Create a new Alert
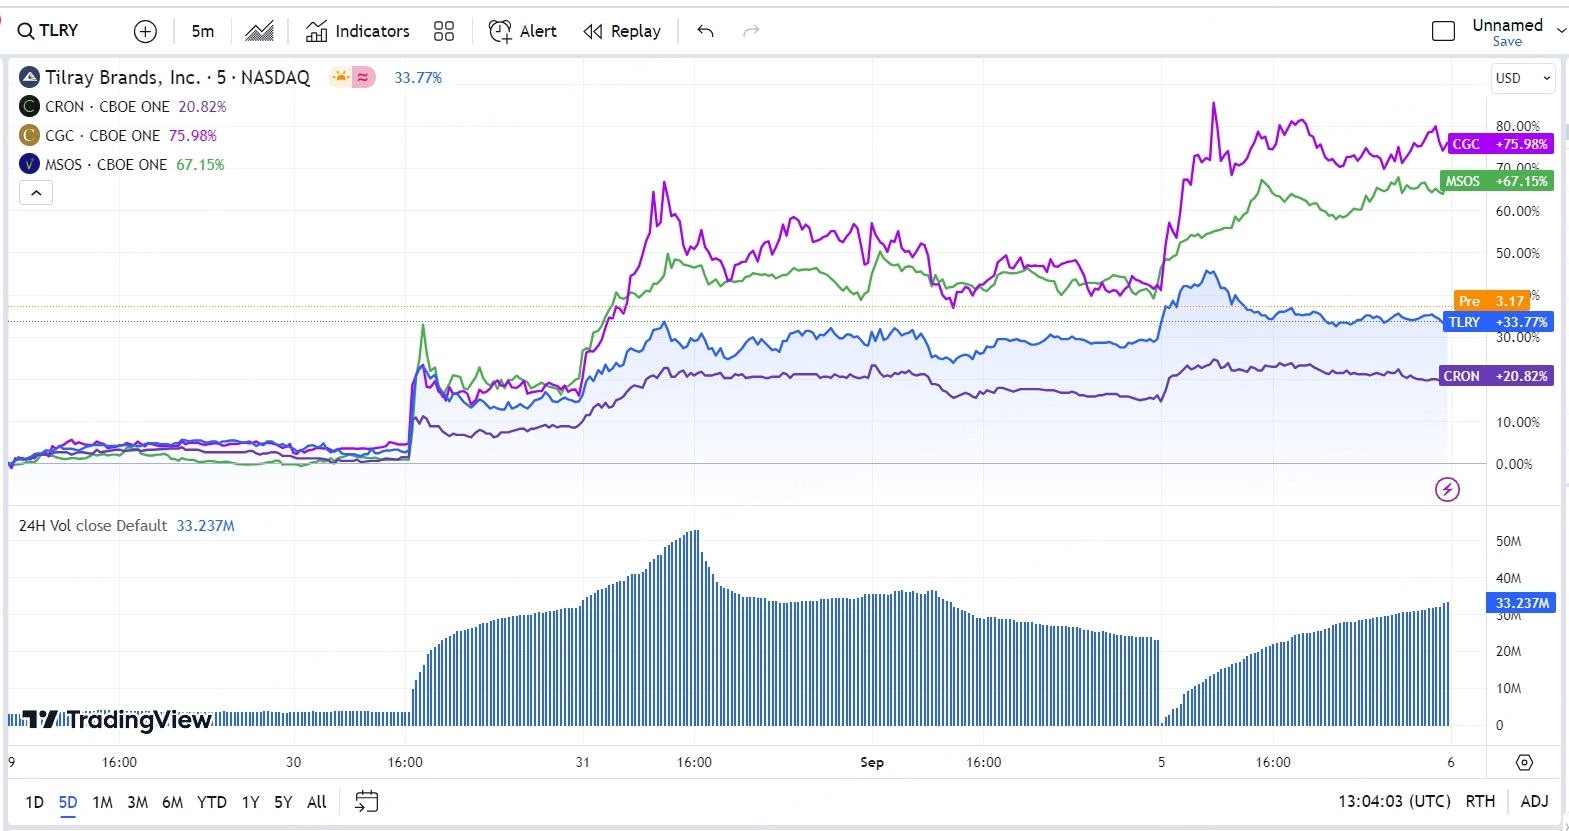Screen dimensions: 1569x831 click(x=522, y=31)
